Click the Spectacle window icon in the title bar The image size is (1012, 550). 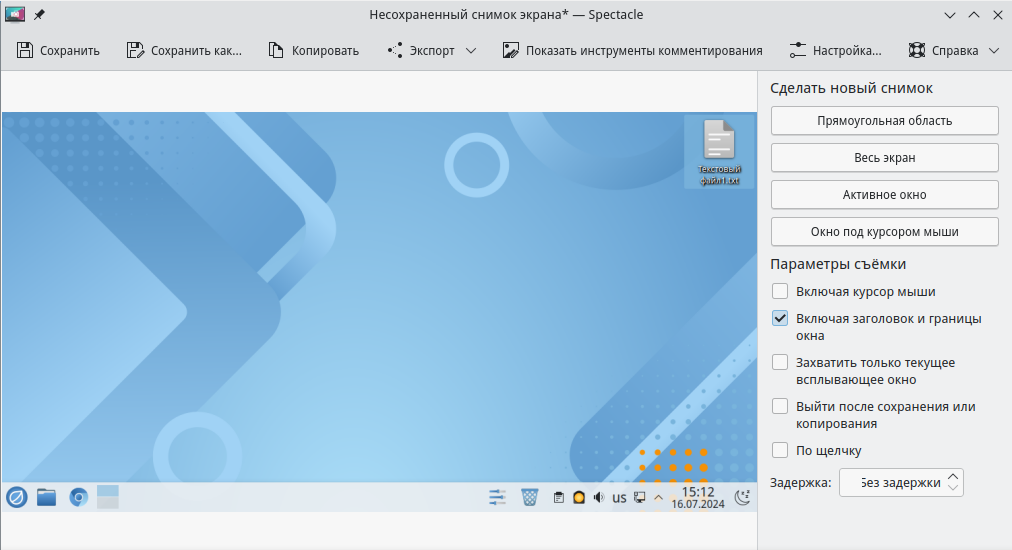click(x=15, y=16)
